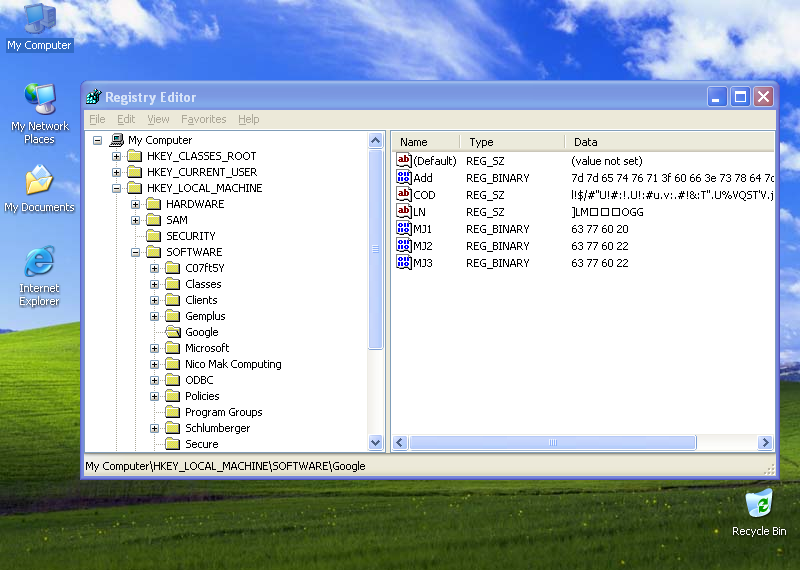Screen dimensions: 800x570
Task: Expand the Nico Mak Computing key
Action: [155, 364]
